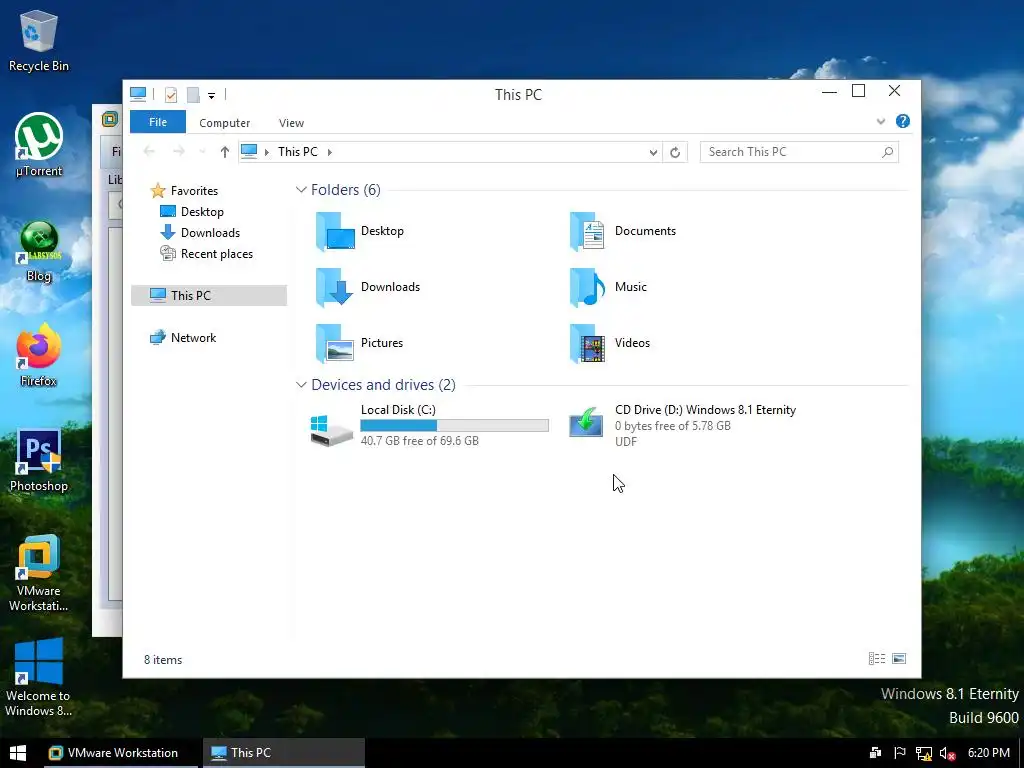Click the disabled Forward navigation arrow
Screen dimensions: 1024x768
pyautogui.click(x=178, y=152)
